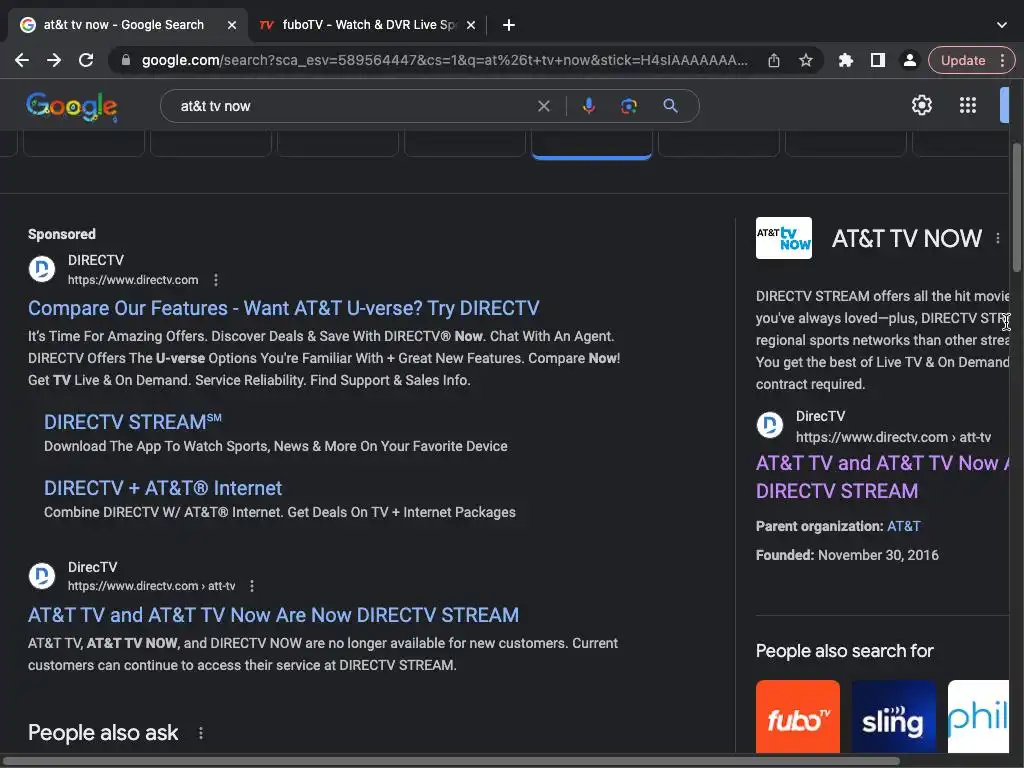
Task: Open the Google apps grid
Action: pyautogui.click(x=967, y=105)
